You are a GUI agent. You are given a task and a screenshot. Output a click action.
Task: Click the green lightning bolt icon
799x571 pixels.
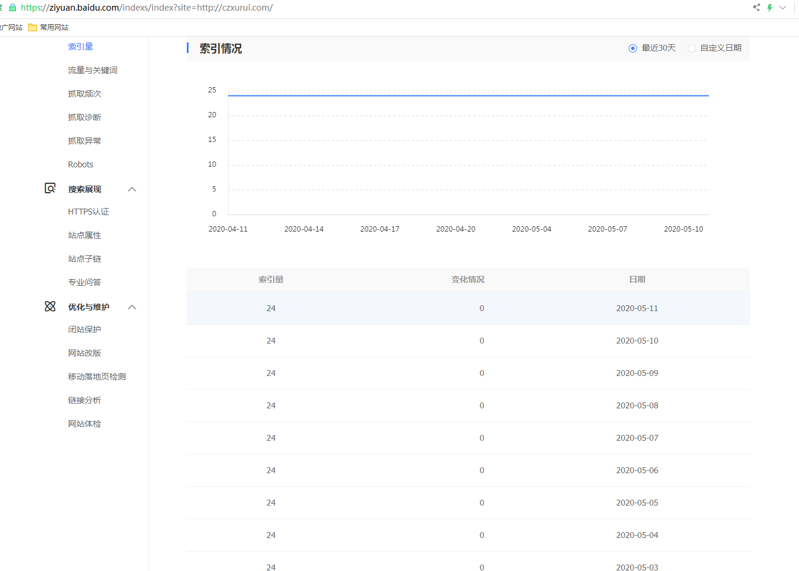coord(770,8)
